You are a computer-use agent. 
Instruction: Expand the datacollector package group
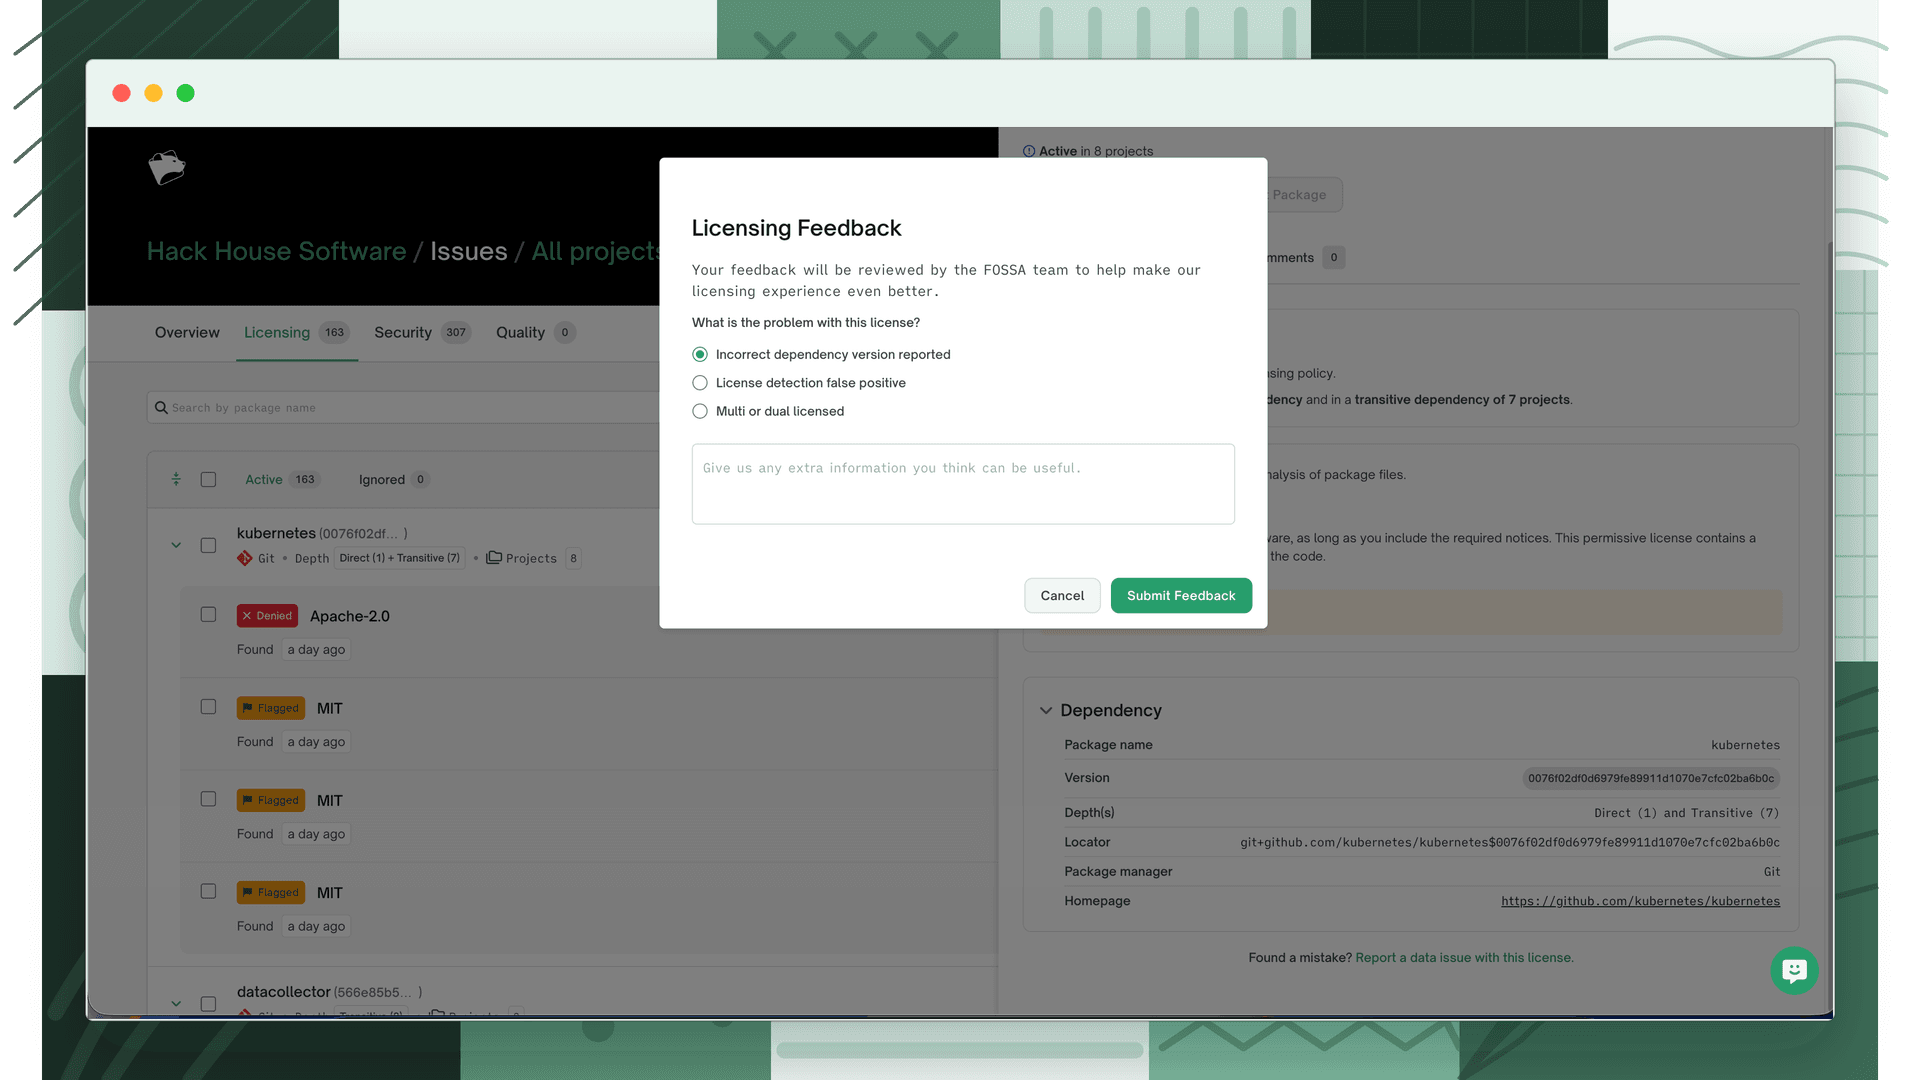(x=176, y=1003)
